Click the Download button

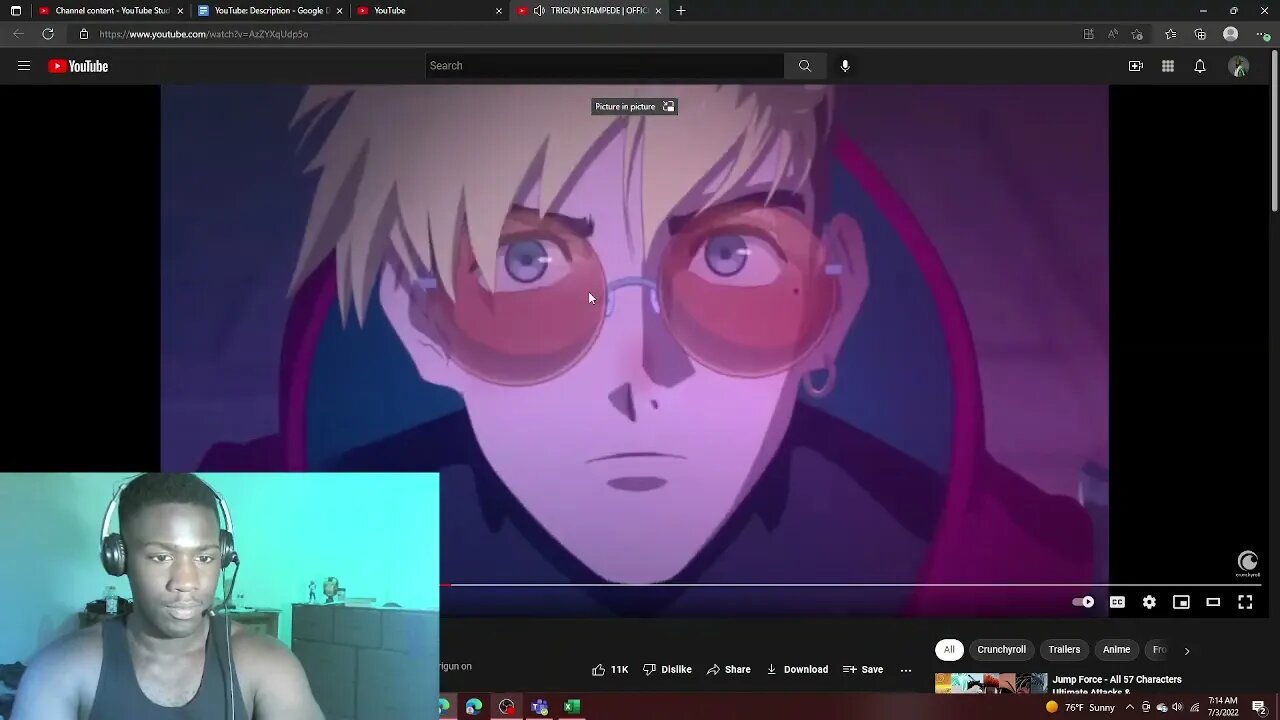click(x=797, y=669)
